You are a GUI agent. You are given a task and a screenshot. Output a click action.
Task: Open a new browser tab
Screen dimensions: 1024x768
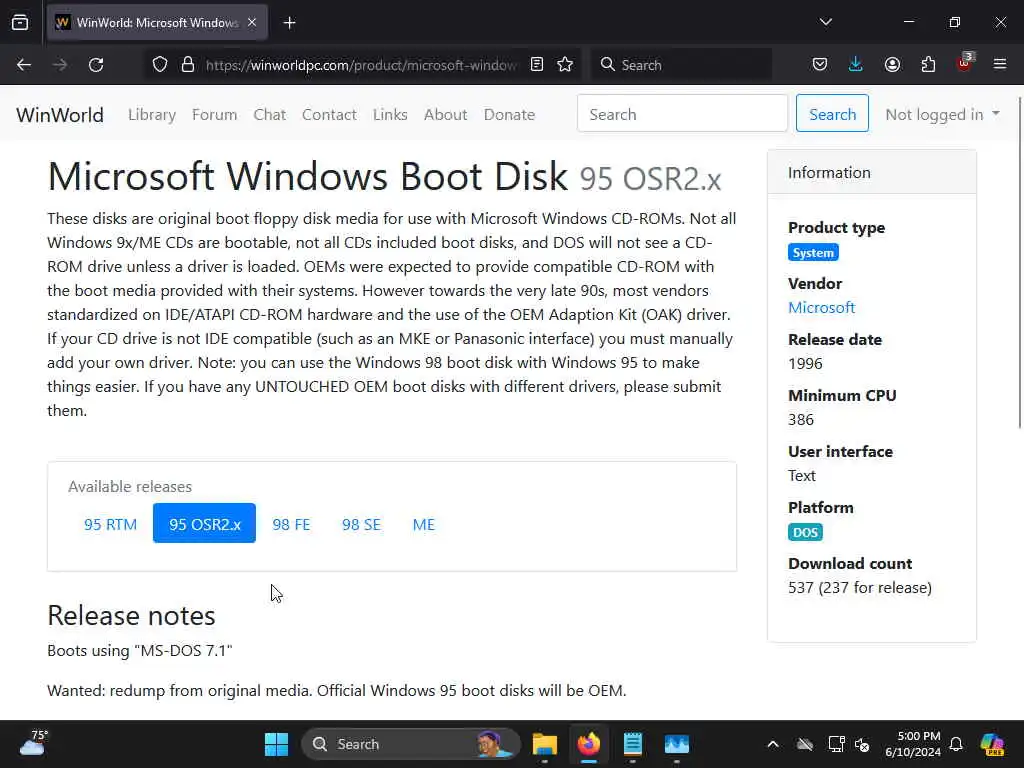289,23
